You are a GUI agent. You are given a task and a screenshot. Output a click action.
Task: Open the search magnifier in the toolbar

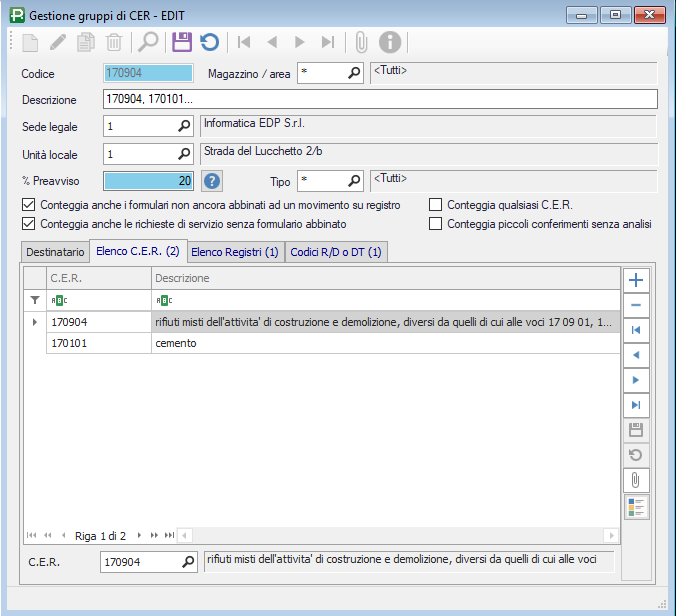tap(148, 42)
